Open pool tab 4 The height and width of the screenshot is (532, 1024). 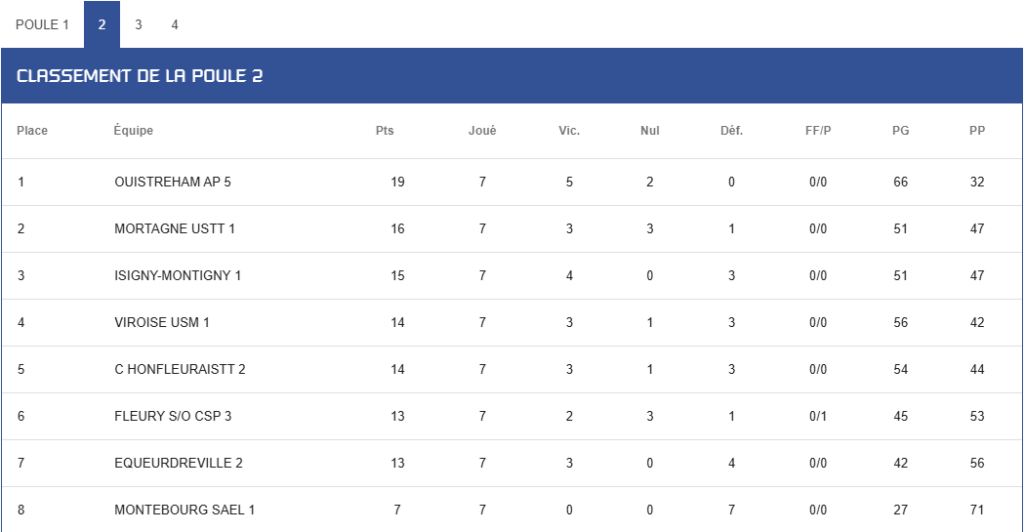tap(174, 25)
